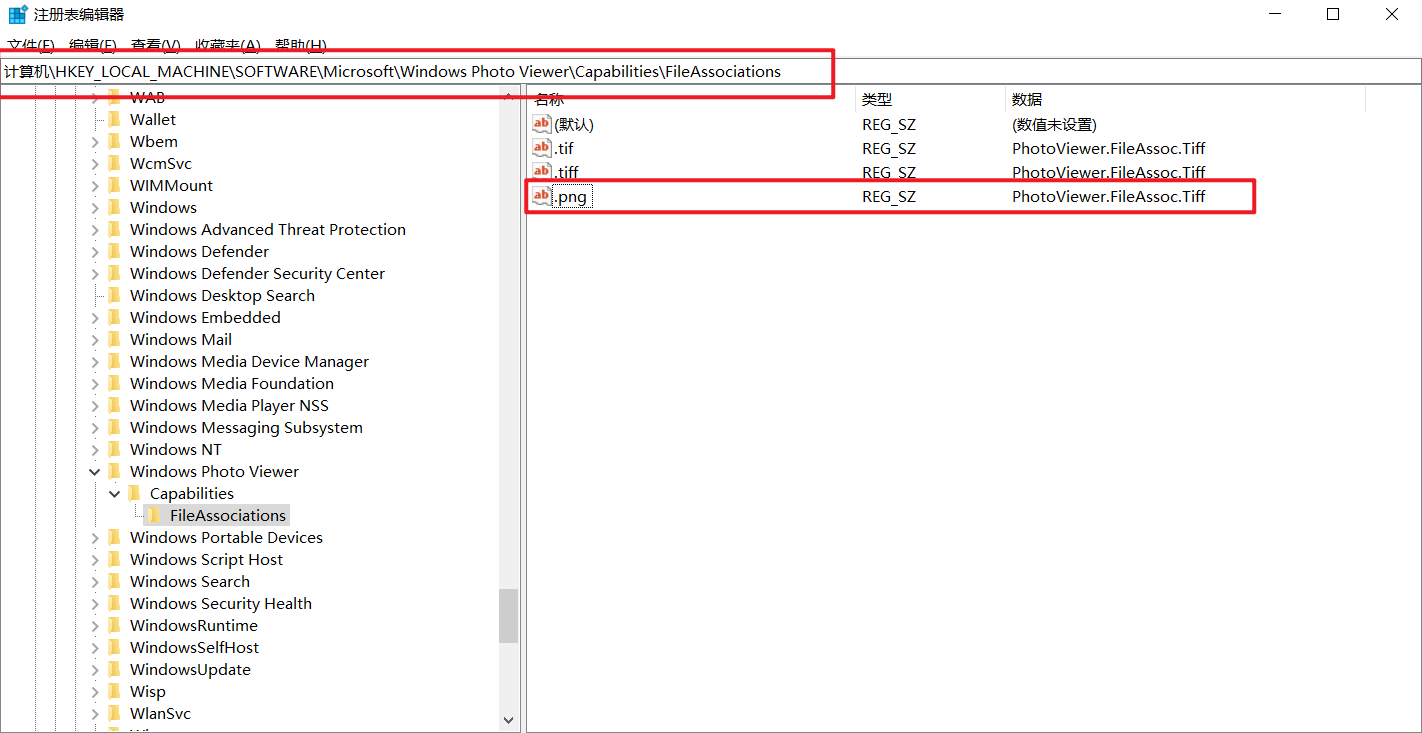Open the 帮助(H) menu
The image size is (1422, 733).
tap(301, 46)
